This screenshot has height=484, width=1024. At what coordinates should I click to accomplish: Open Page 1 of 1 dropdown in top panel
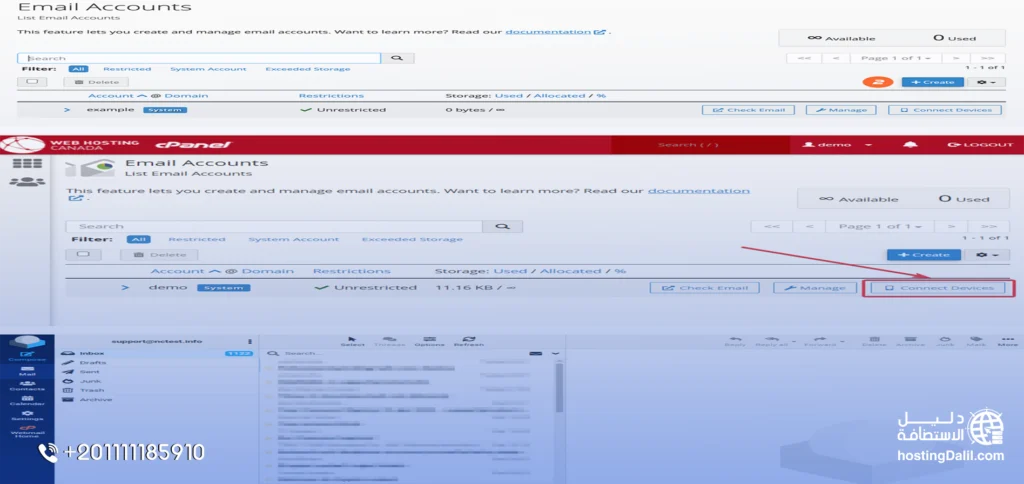895,58
